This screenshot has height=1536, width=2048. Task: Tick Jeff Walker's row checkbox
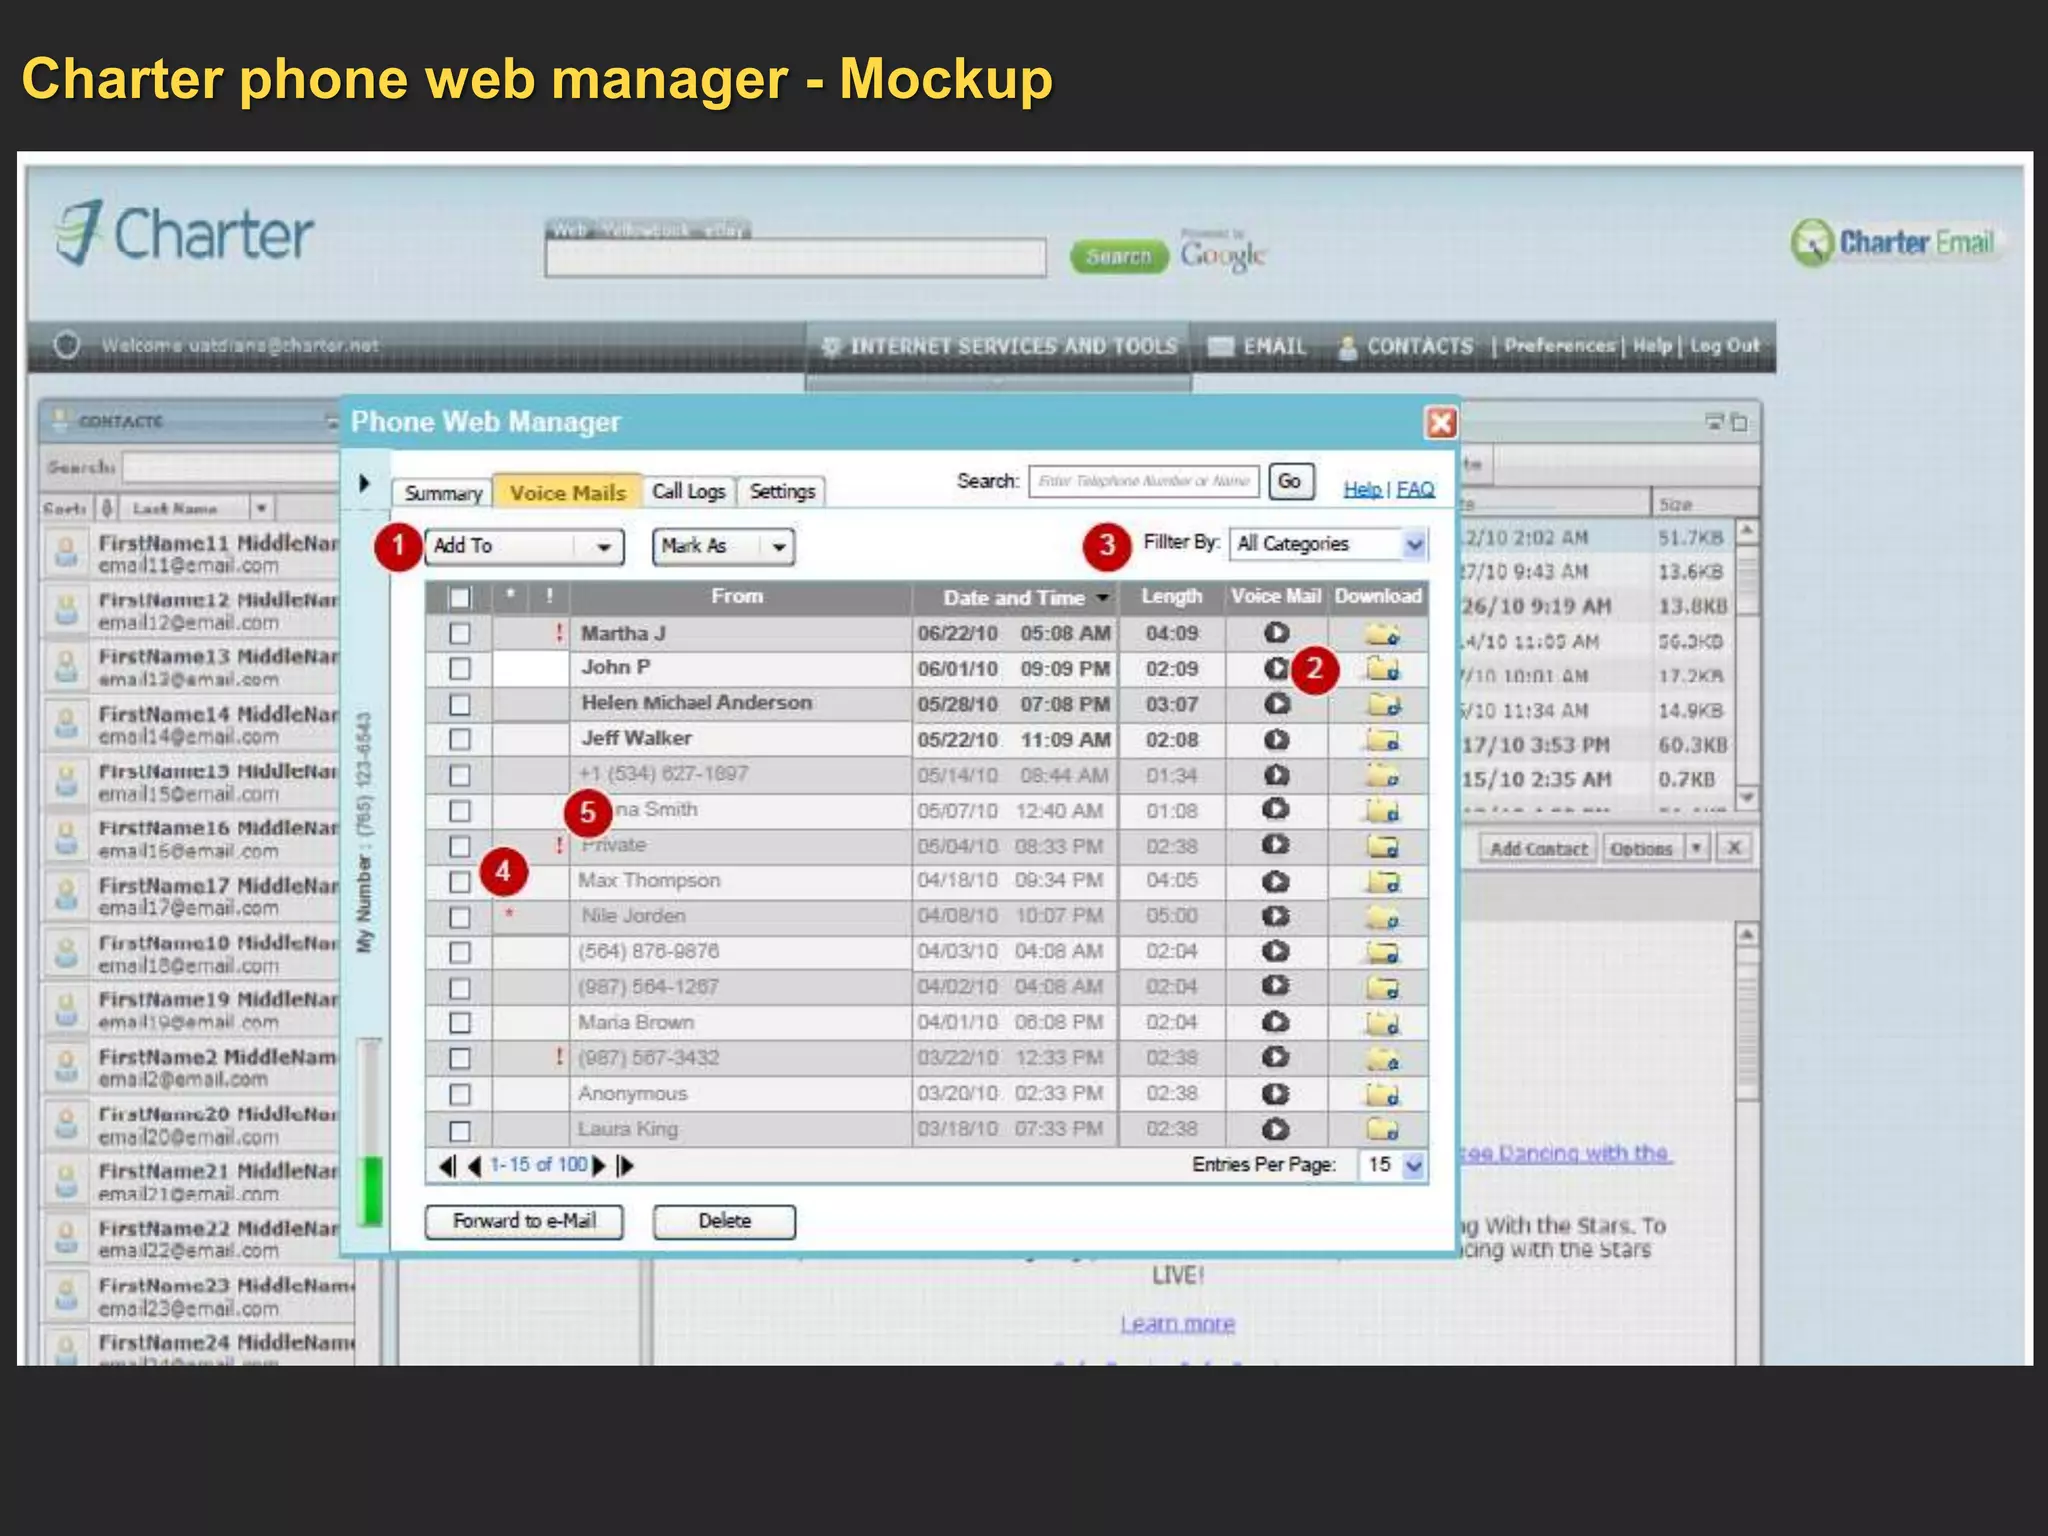459,739
